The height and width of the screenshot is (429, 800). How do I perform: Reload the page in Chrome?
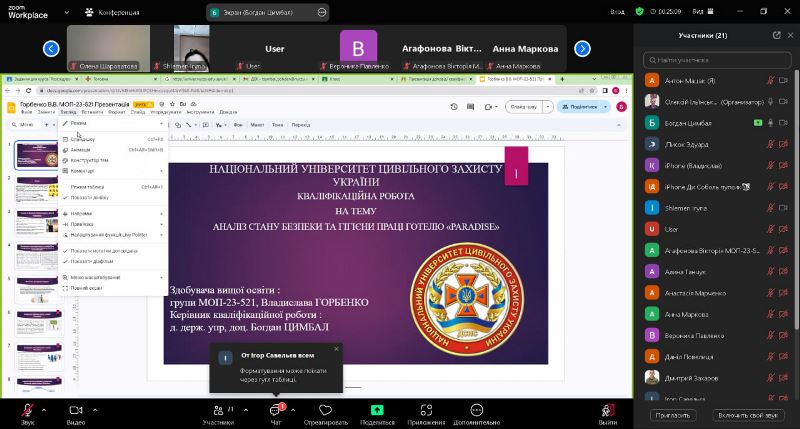point(29,91)
